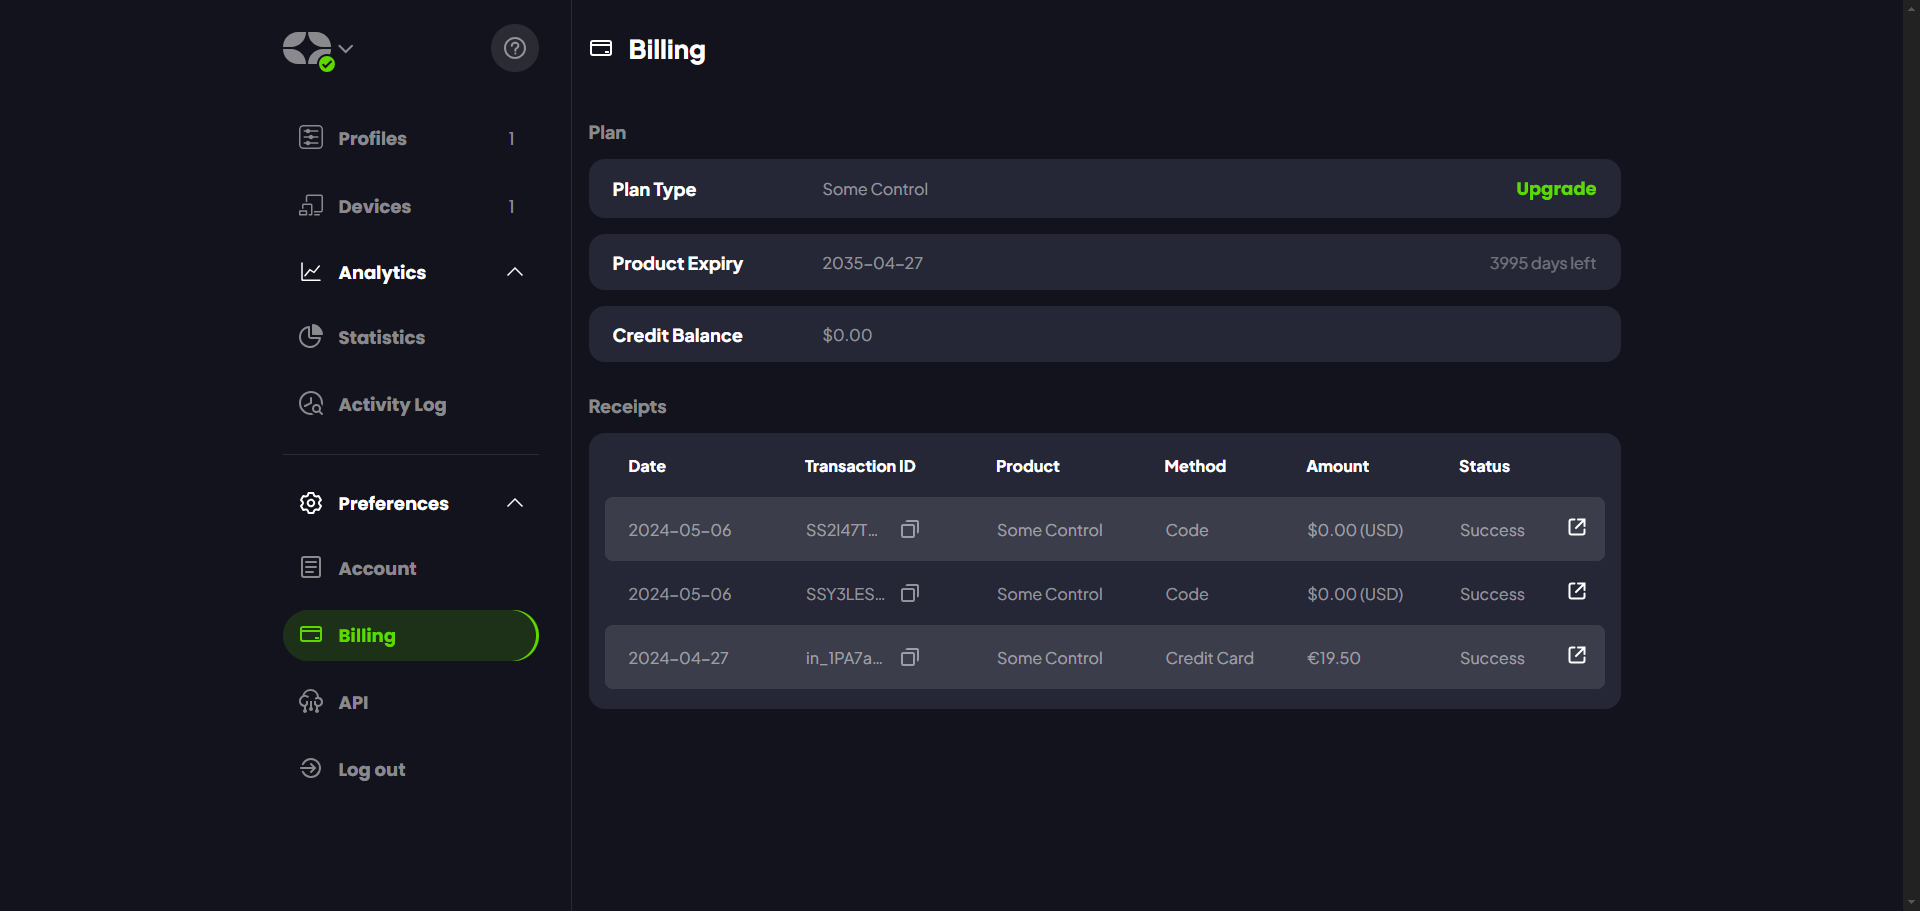Image resolution: width=1920 pixels, height=911 pixels.
Task: Navigate to Statistics
Action: 381,337
